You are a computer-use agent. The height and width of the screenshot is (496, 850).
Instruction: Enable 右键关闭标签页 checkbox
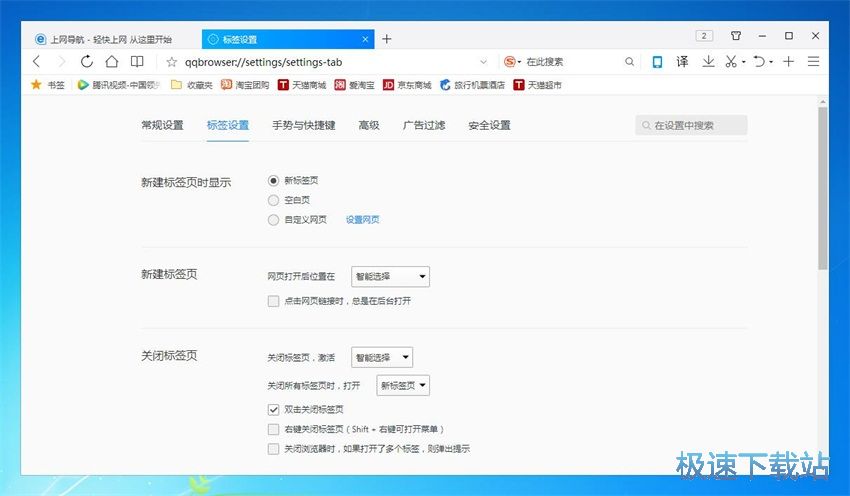pos(274,429)
